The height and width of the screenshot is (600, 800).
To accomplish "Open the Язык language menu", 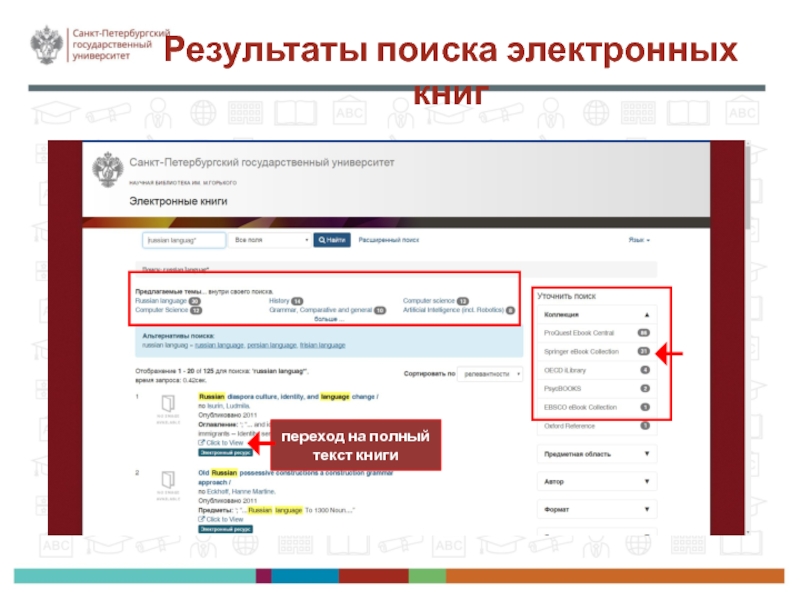I will 639,240.
